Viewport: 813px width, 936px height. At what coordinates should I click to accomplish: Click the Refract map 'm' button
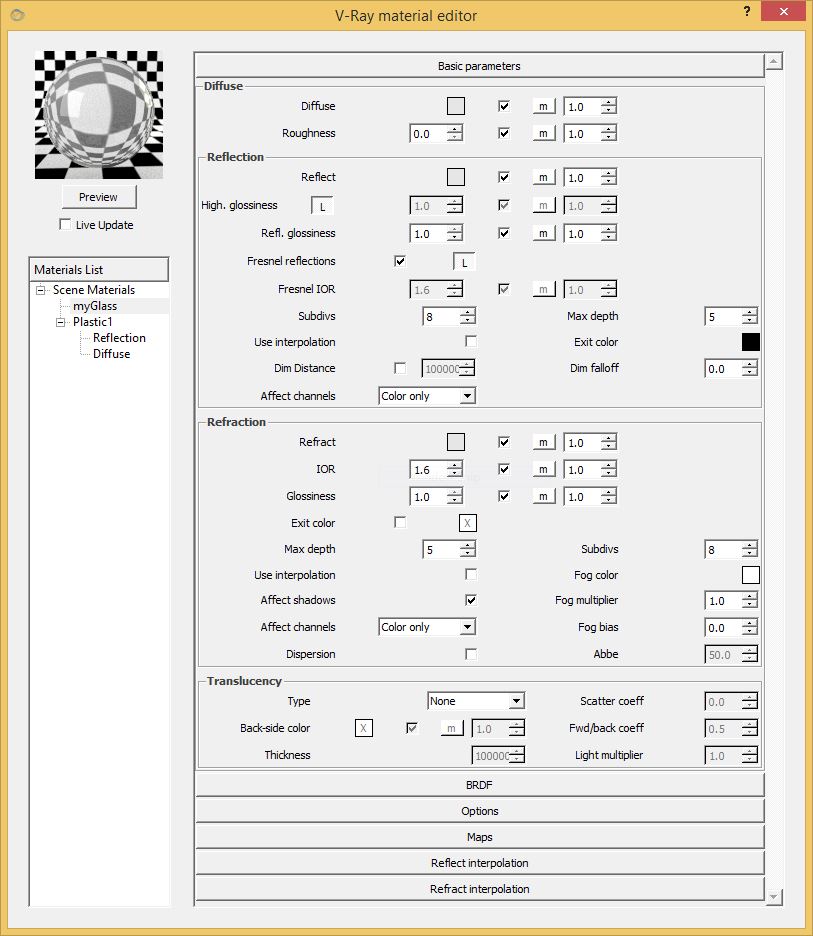point(544,442)
